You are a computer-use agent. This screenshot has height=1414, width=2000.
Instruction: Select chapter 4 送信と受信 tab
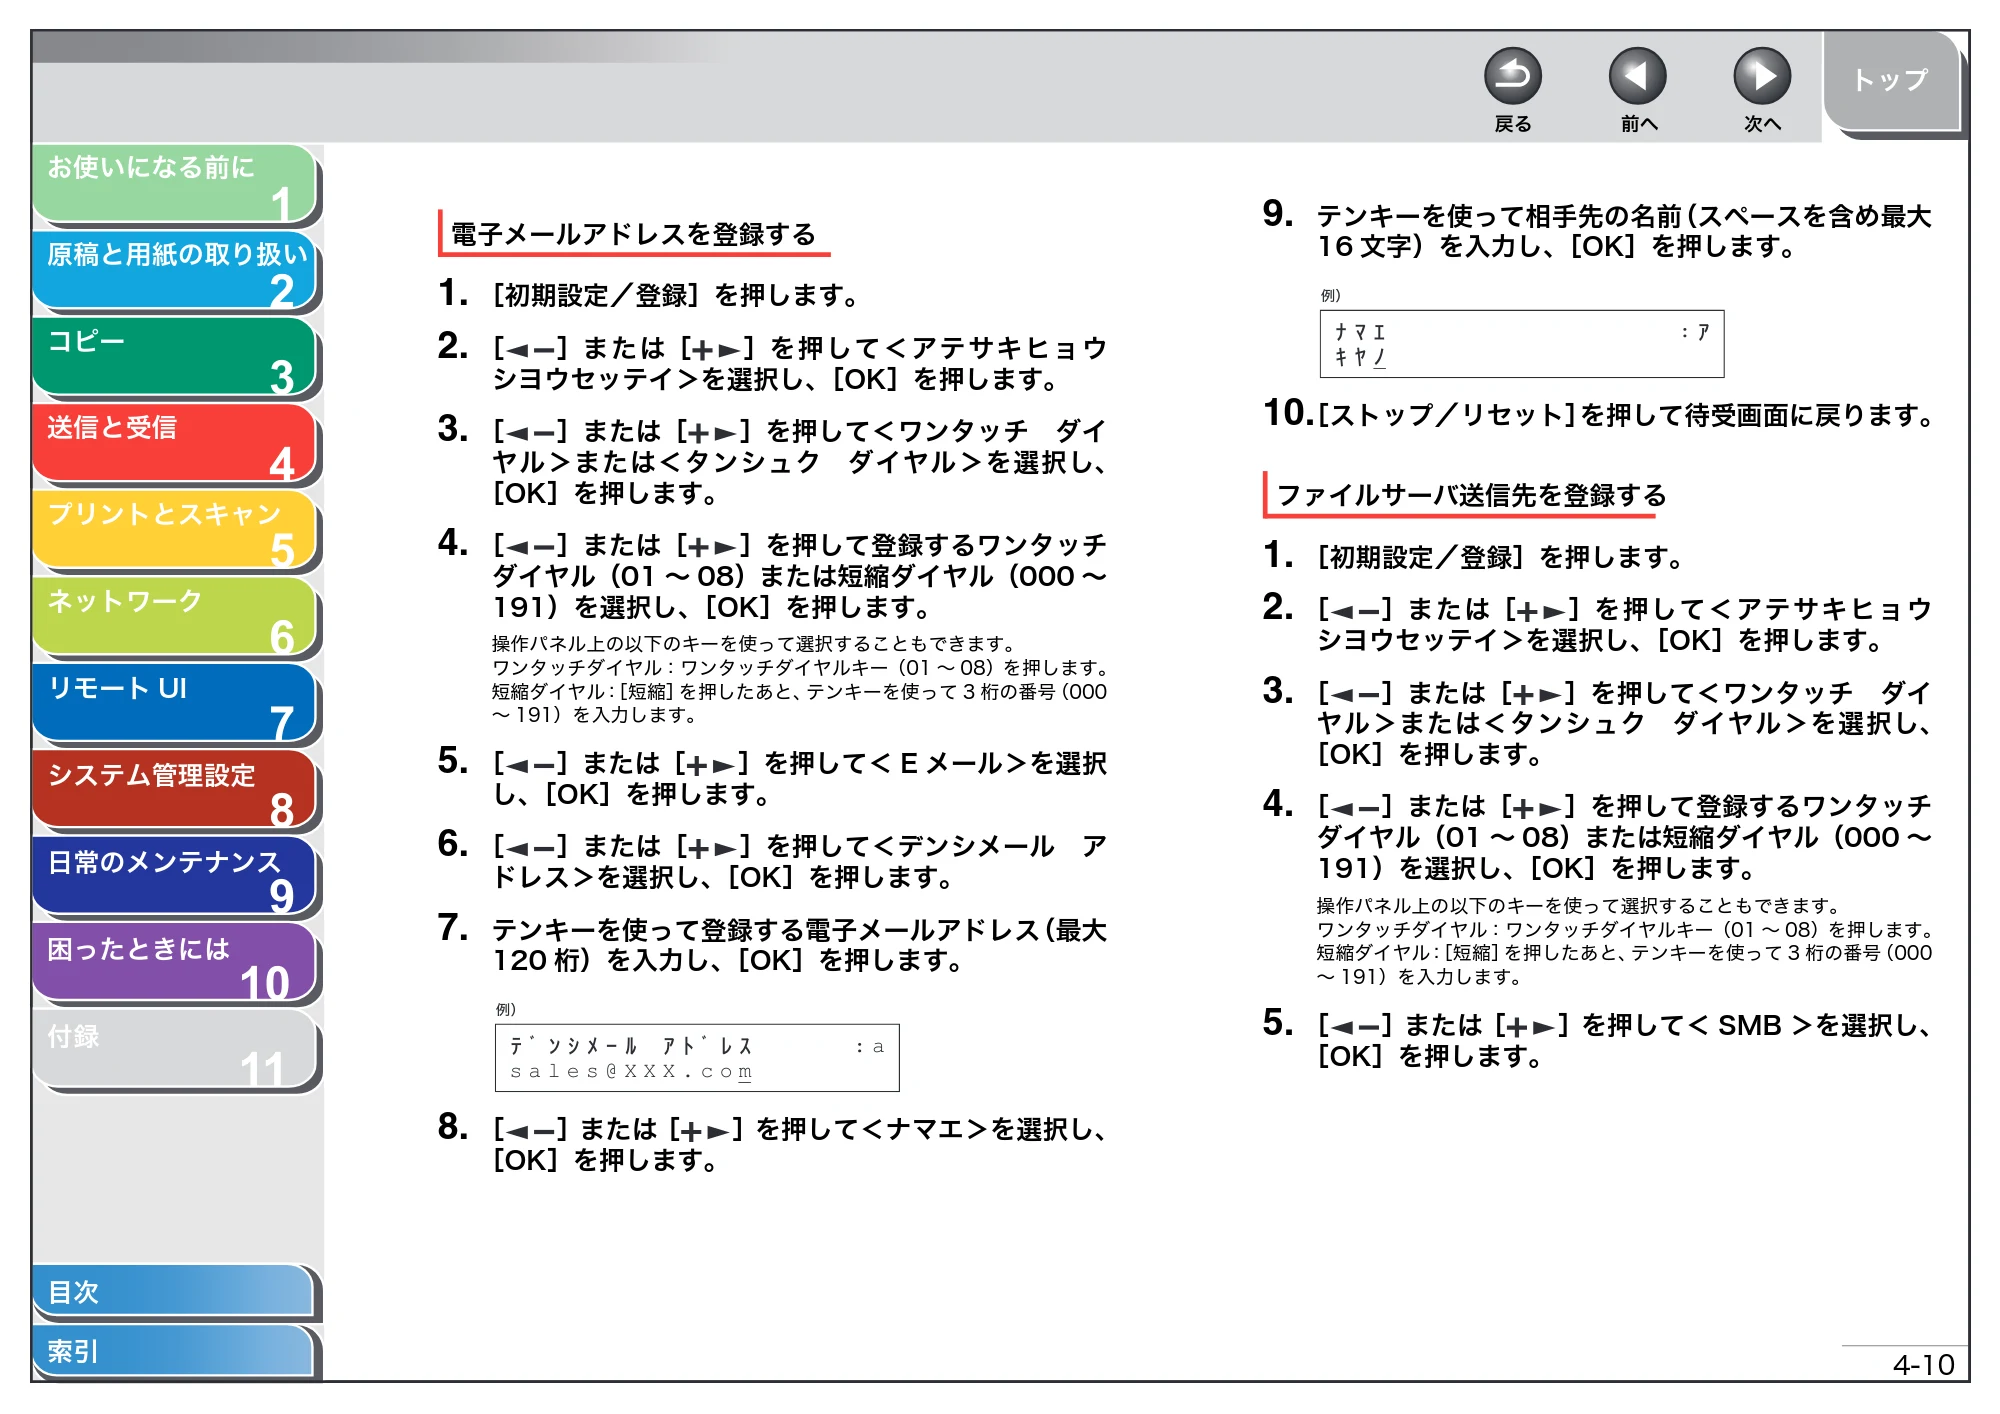pos(175,444)
